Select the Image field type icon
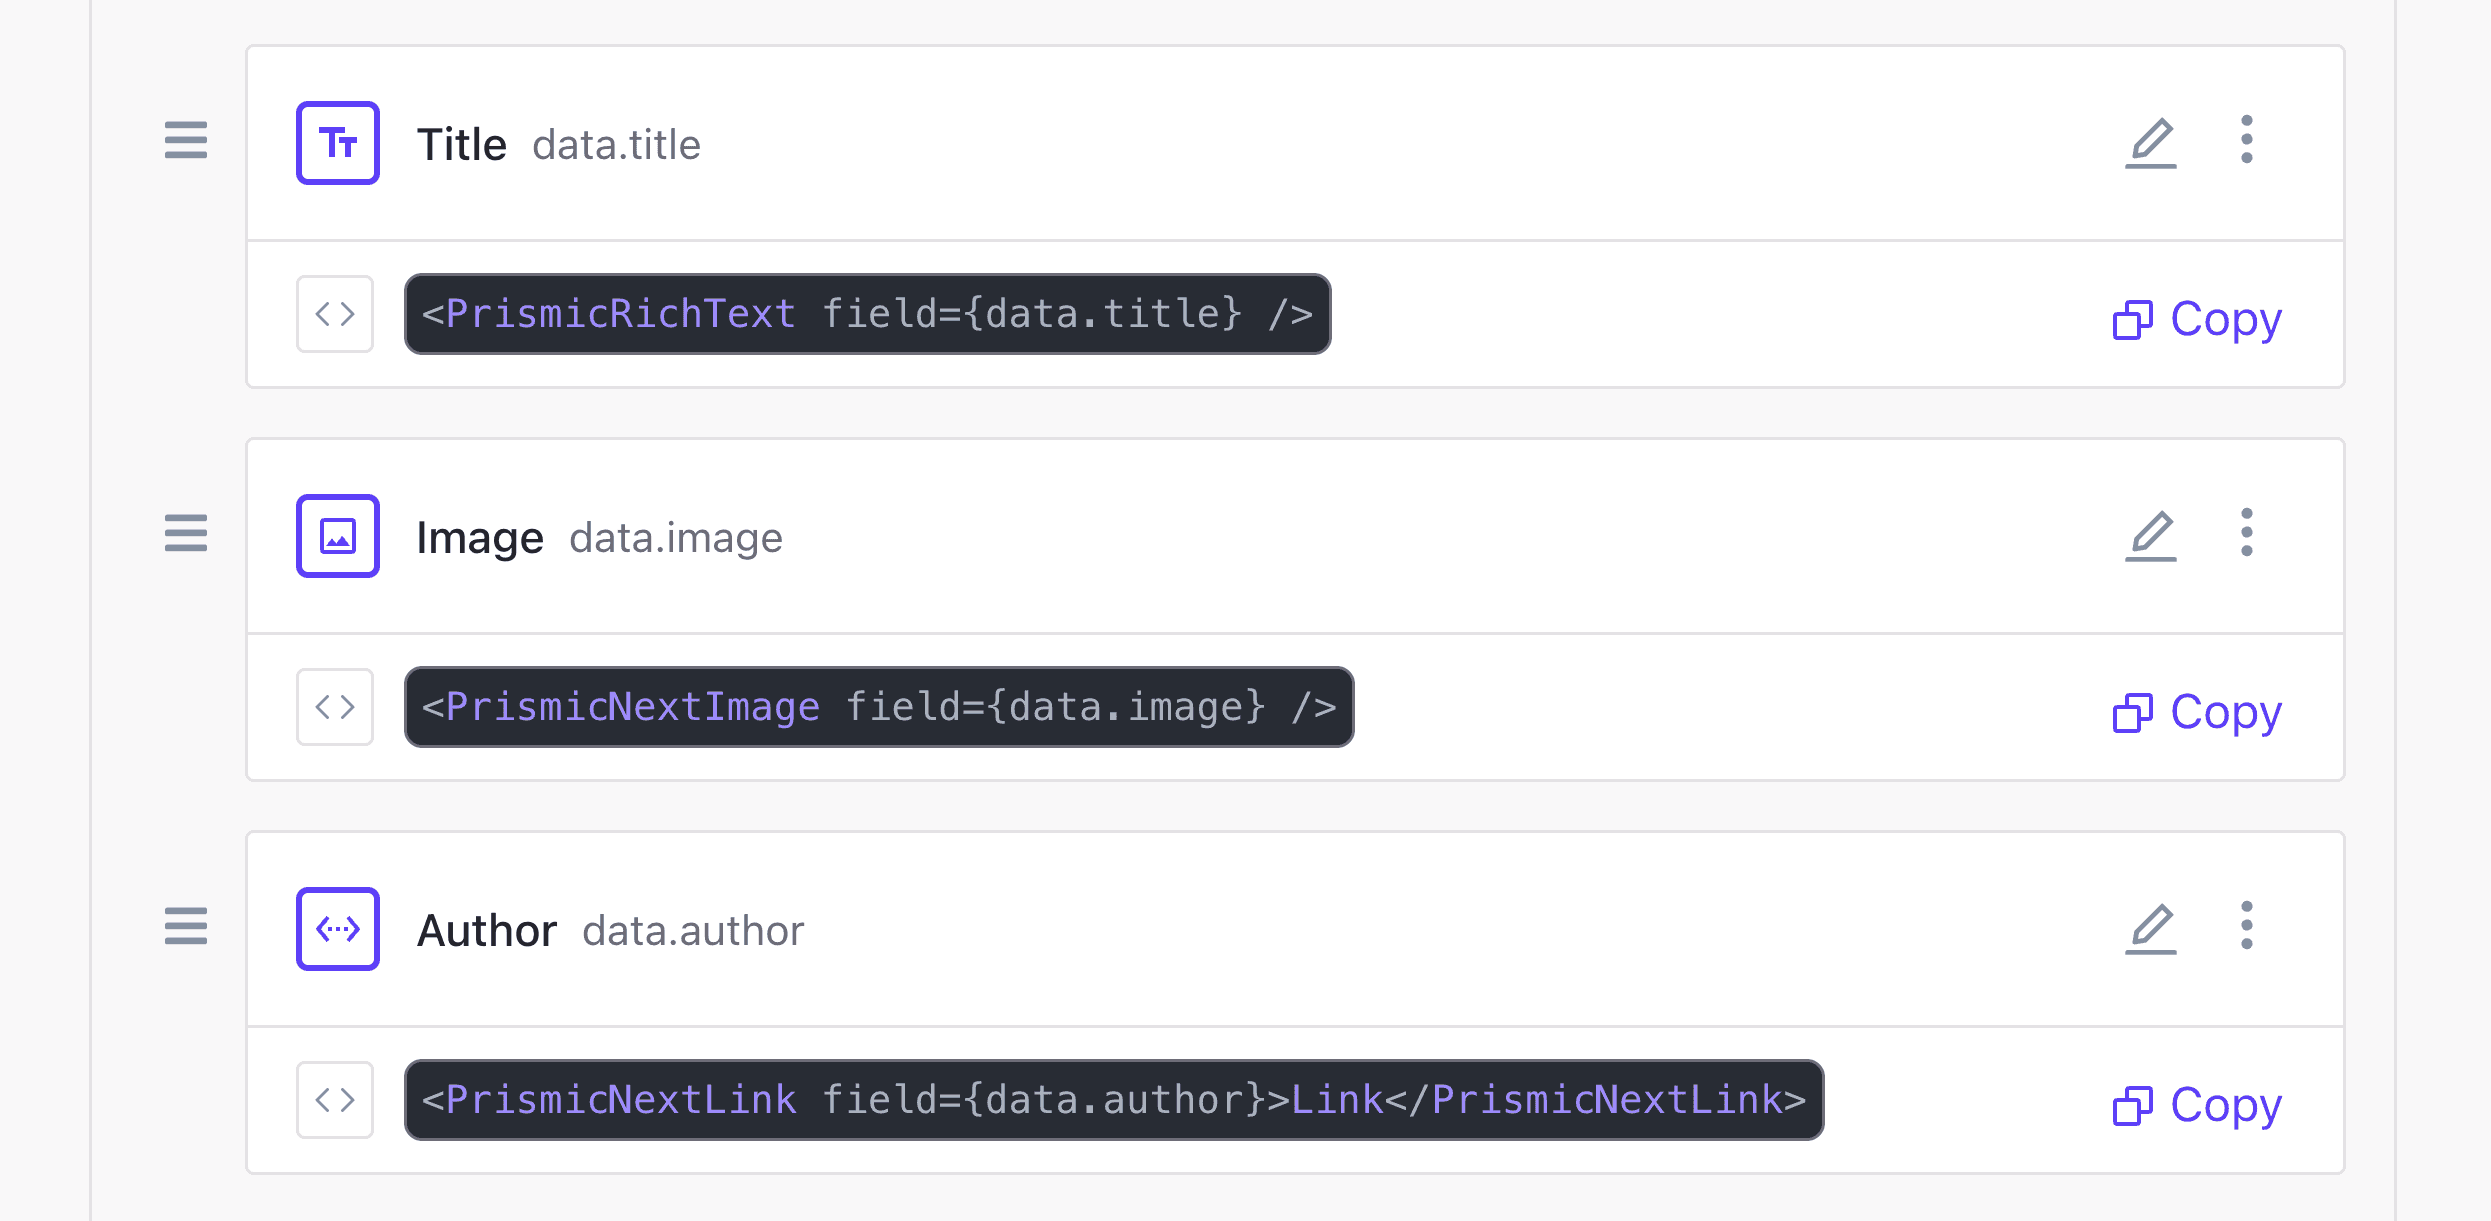Screen dimensions: 2491x1221 pyautogui.click(x=337, y=536)
